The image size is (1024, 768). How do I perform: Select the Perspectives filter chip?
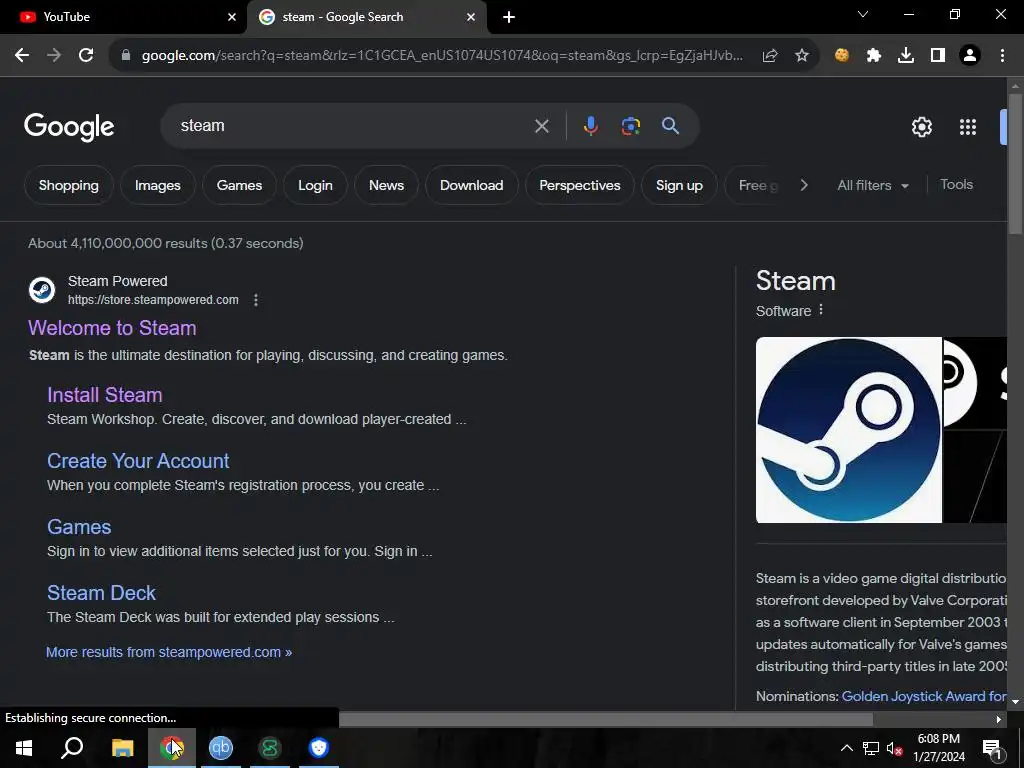point(580,185)
